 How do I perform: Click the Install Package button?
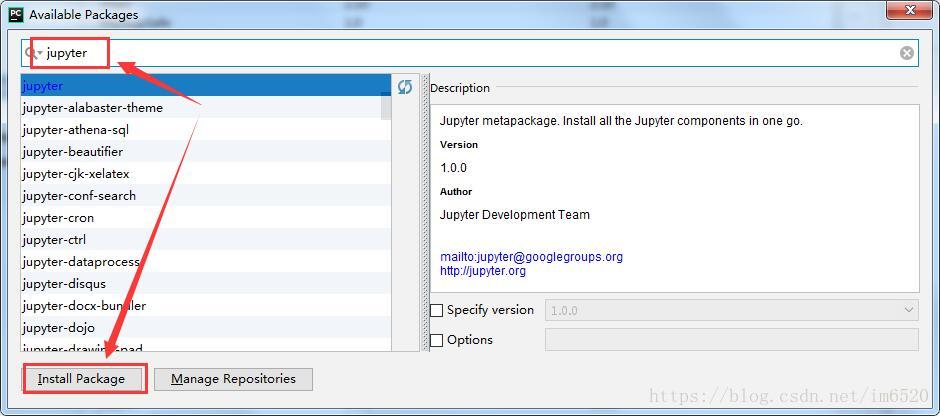click(82, 379)
